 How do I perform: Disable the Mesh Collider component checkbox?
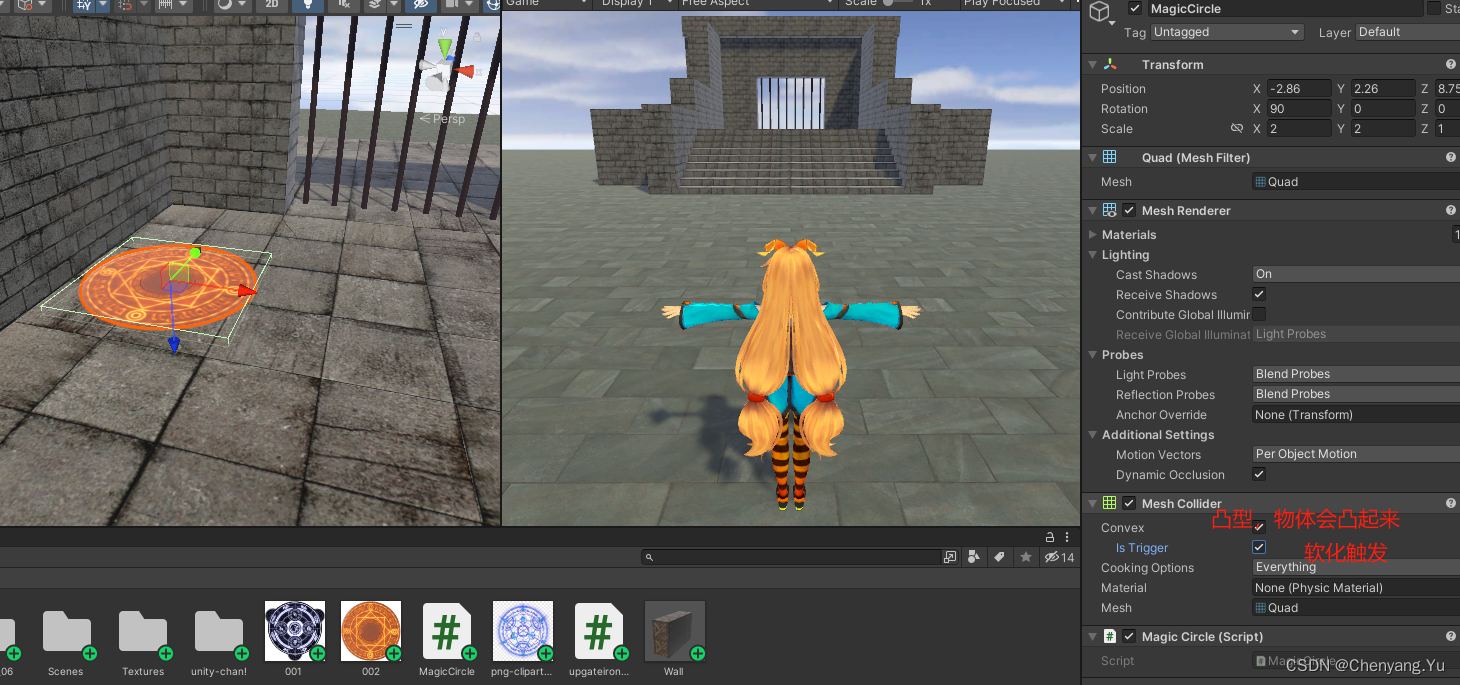(x=1129, y=504)
